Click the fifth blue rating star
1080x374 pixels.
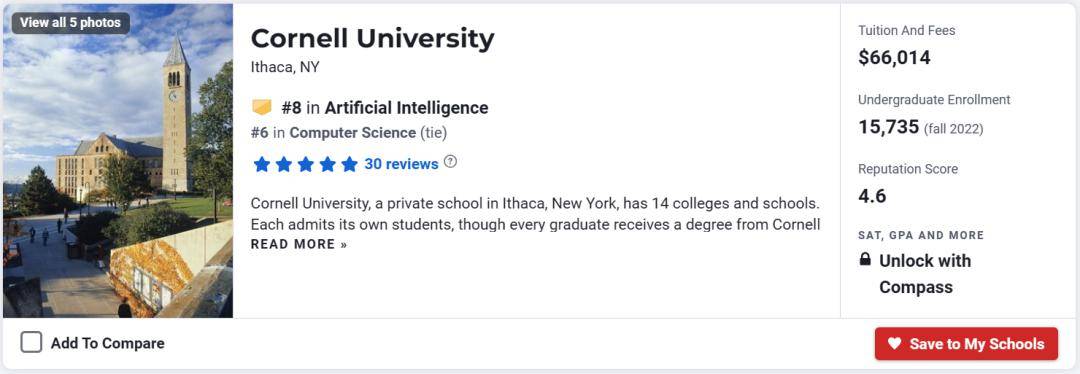pyautogui.click(x=349, y=164)
